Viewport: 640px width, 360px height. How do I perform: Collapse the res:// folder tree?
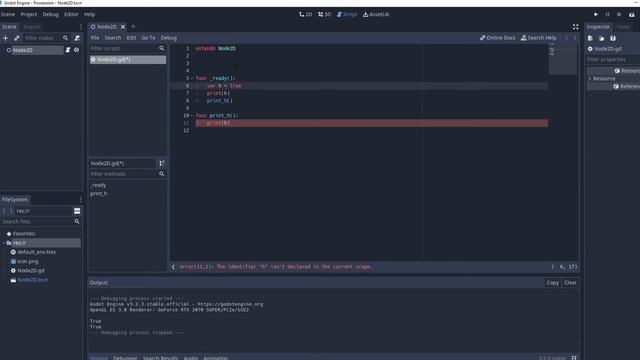click(4, 243)
